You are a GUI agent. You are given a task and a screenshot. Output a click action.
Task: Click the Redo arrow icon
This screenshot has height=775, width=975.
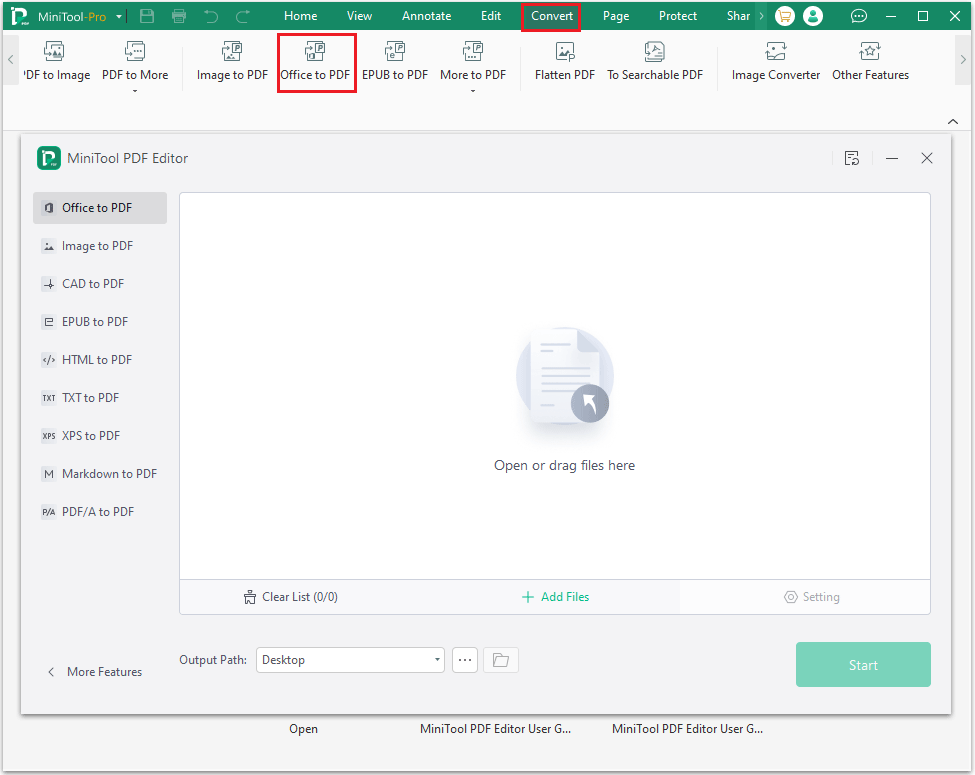243,16
